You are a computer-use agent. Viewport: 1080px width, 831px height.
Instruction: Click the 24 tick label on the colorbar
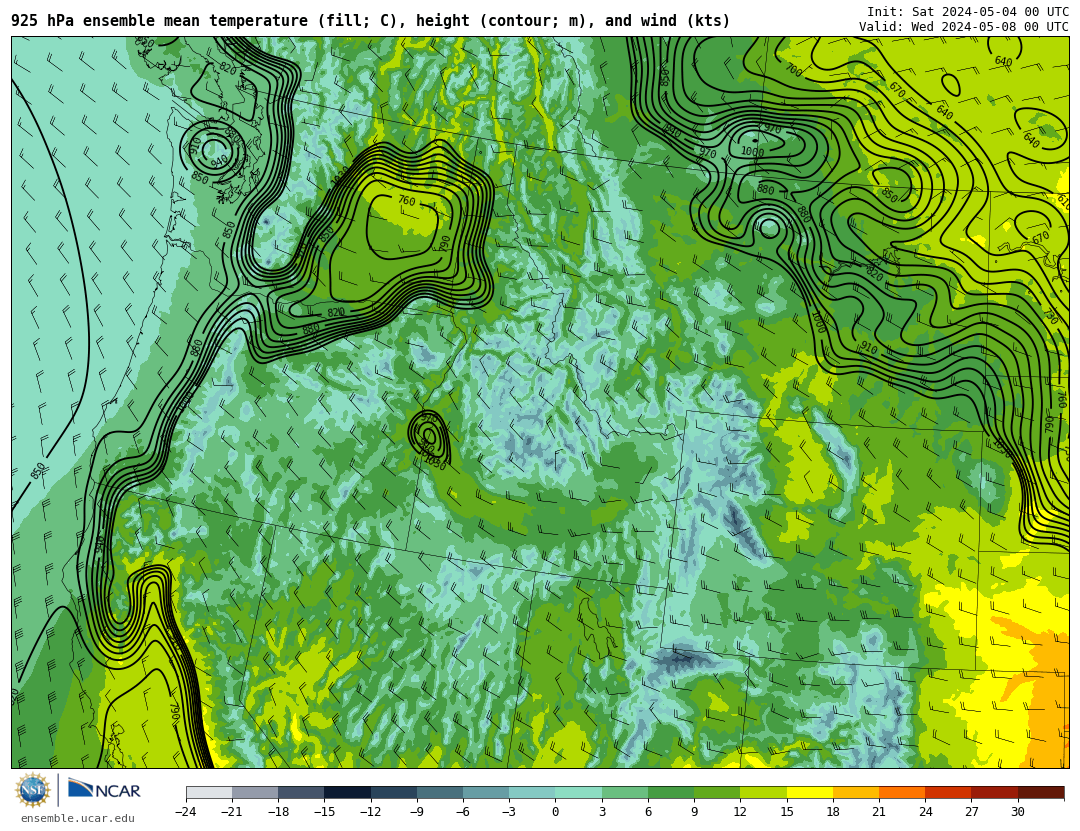pos(925,812)
